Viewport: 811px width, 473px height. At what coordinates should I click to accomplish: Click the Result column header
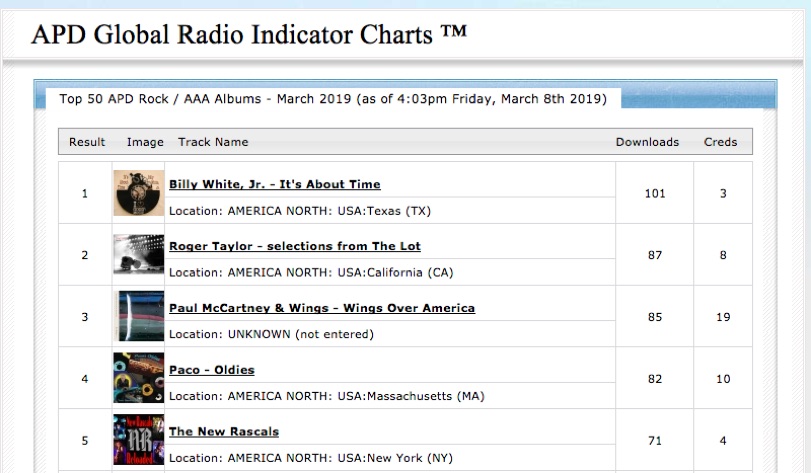click(87, 142)
